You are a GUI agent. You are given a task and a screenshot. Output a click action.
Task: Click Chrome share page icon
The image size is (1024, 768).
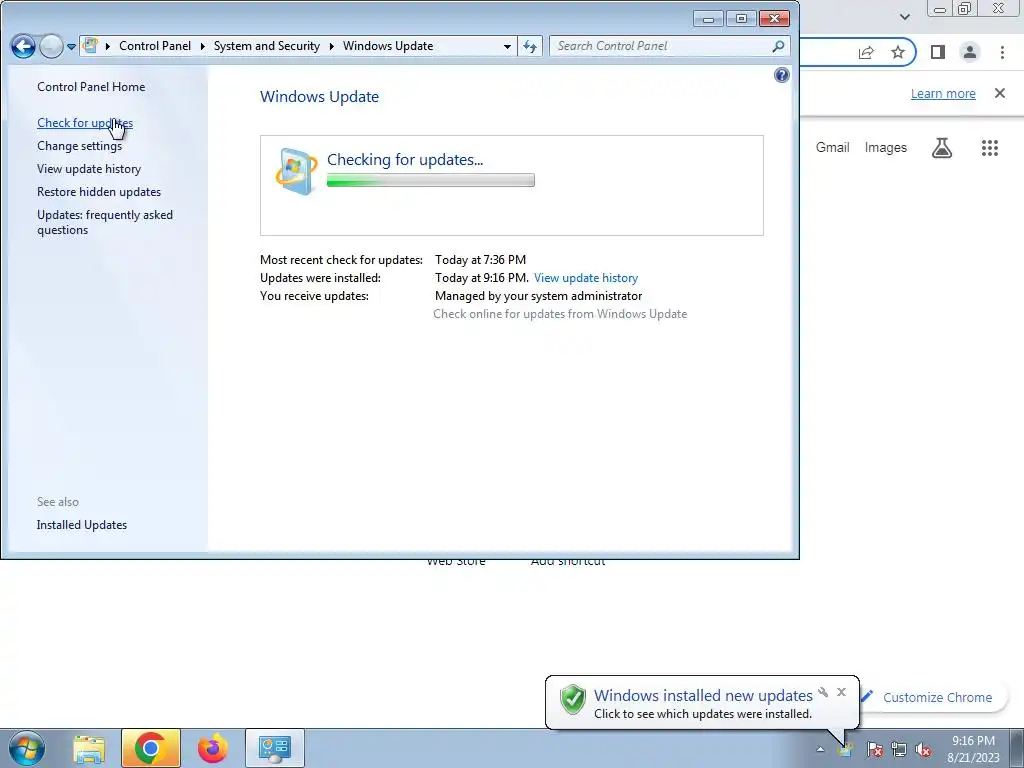coord(866,52)
